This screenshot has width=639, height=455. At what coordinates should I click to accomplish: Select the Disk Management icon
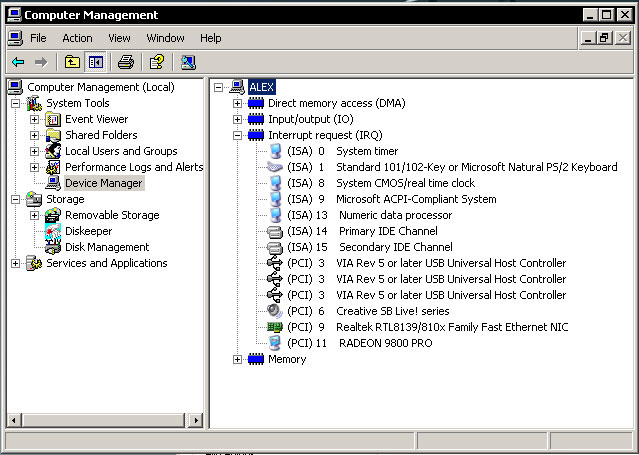tap(53, 247)
